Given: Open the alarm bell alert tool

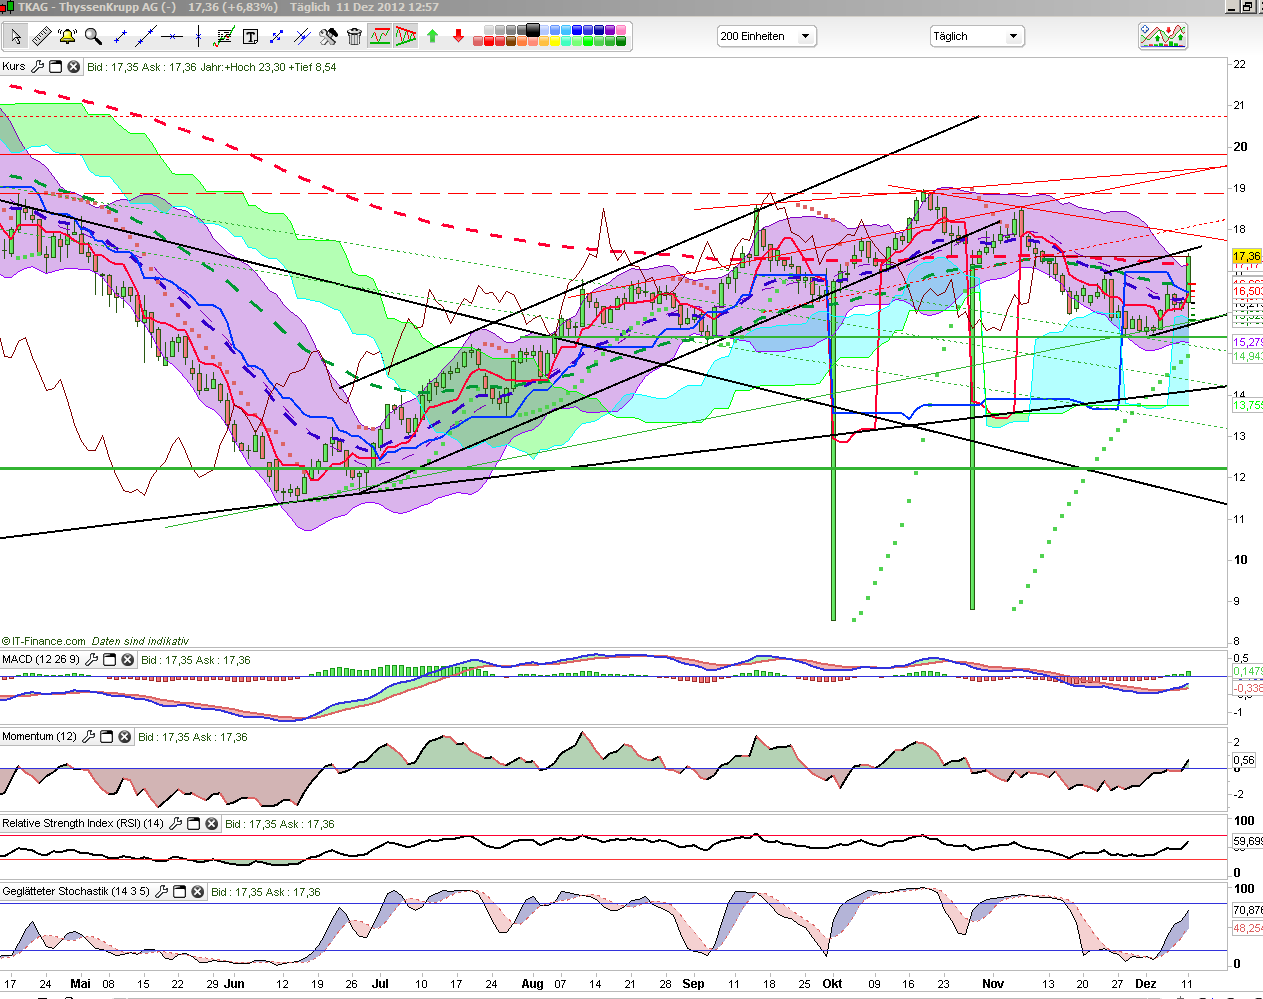Looking at the screenshot, I should click(x=67, y=36).
